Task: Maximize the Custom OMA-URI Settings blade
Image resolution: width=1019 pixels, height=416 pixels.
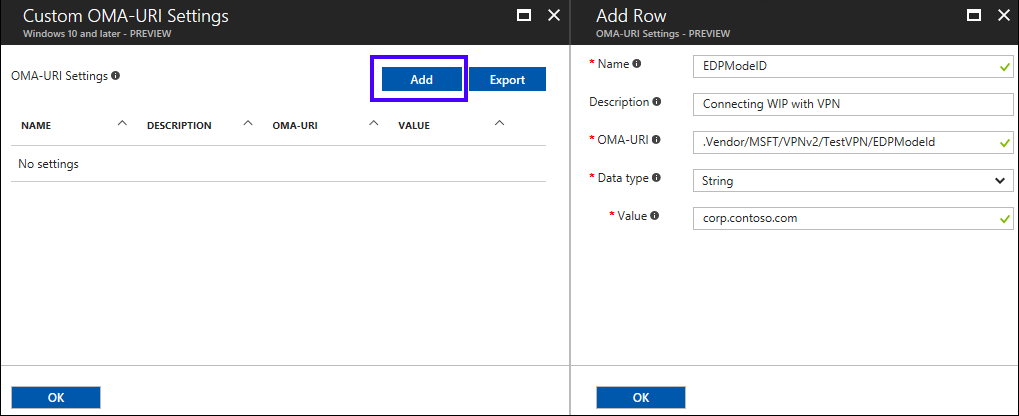Action: click(523, 16)
